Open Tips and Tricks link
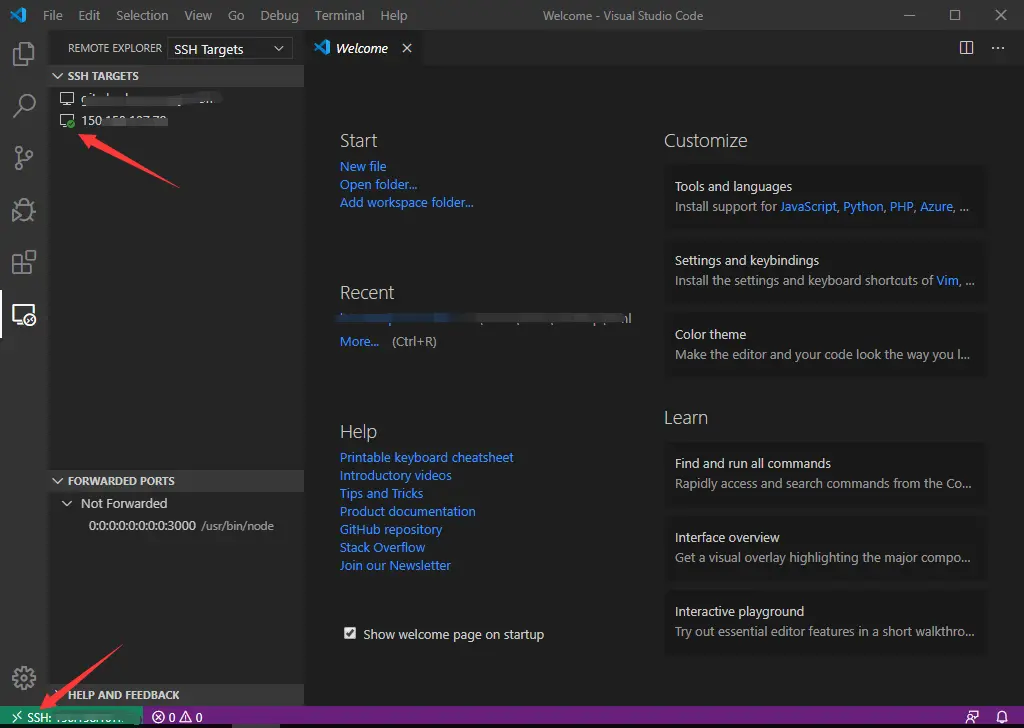This screenshot has height=728, width=1024. 381,494
